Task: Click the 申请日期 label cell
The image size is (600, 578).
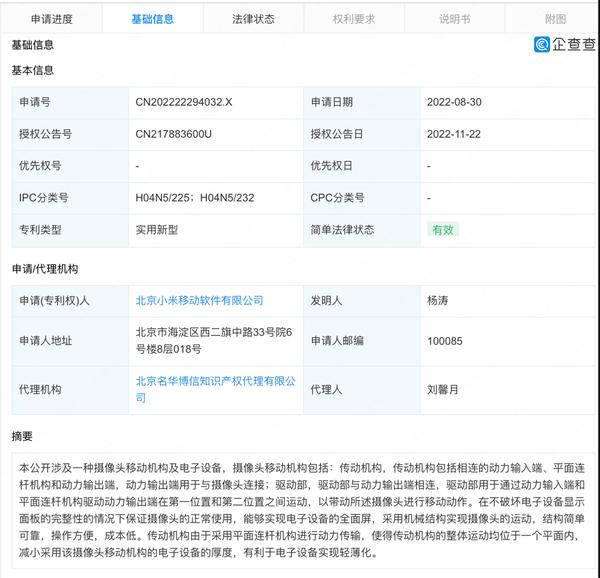Action: (362, 103)
